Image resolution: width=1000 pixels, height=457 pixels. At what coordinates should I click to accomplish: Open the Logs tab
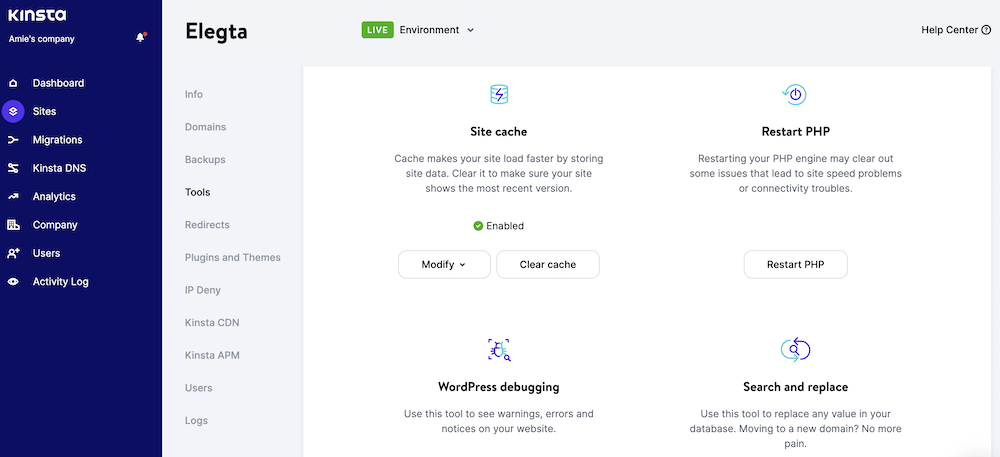196,421
